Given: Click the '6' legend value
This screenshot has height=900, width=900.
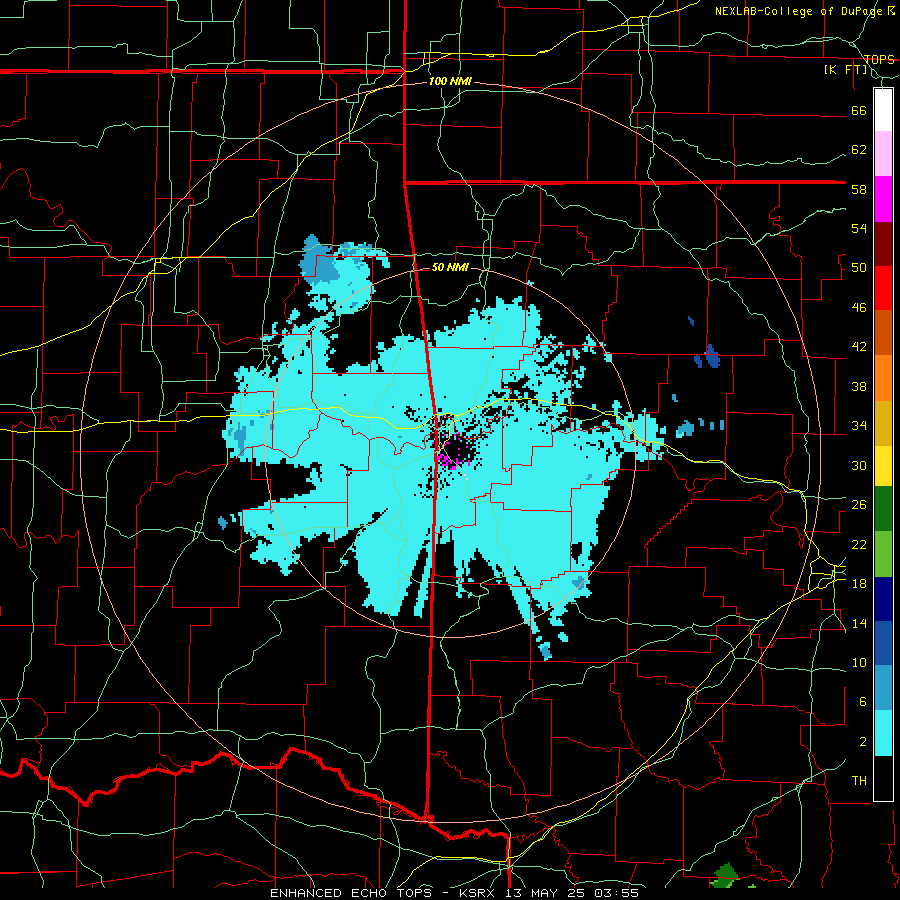Looking at the screenshot, I should click(863, 702).
